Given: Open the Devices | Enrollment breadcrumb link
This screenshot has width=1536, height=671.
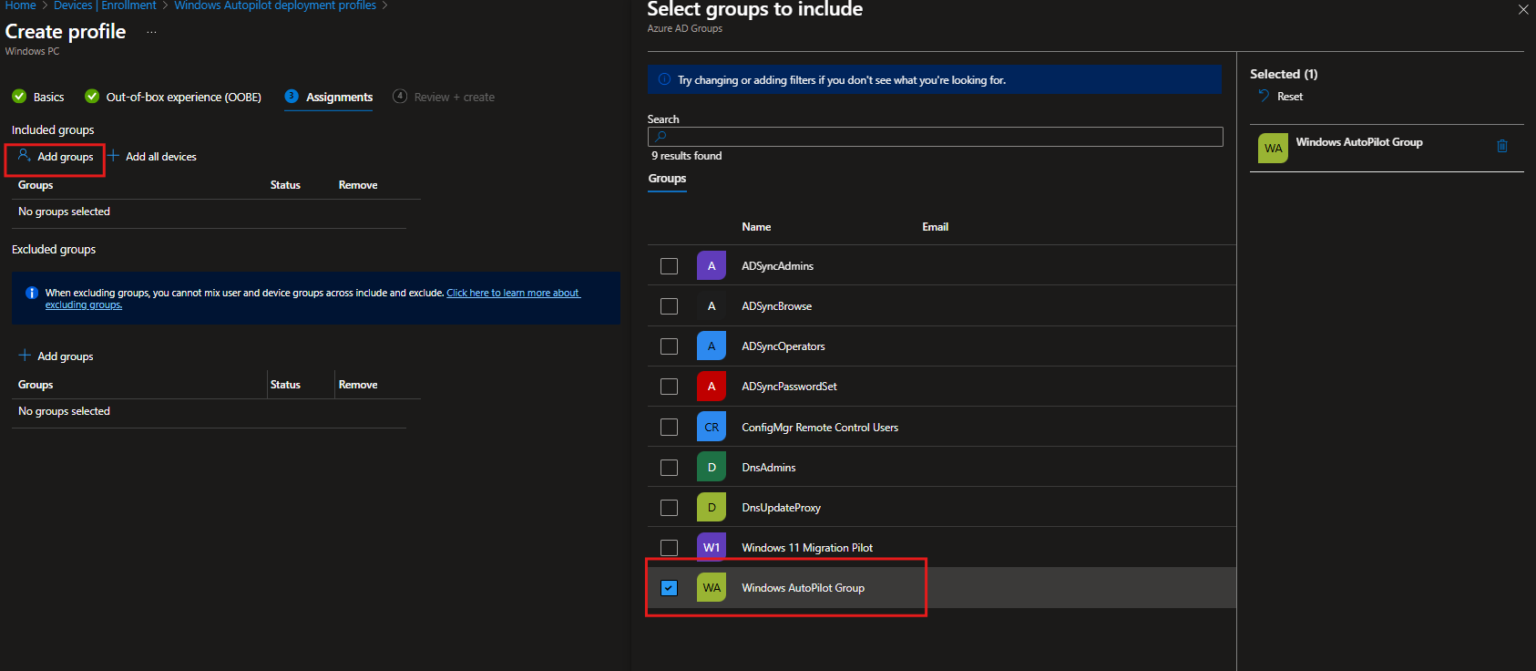Looking at the screenshot, I should pyautogui.click(x=104, y=5).
